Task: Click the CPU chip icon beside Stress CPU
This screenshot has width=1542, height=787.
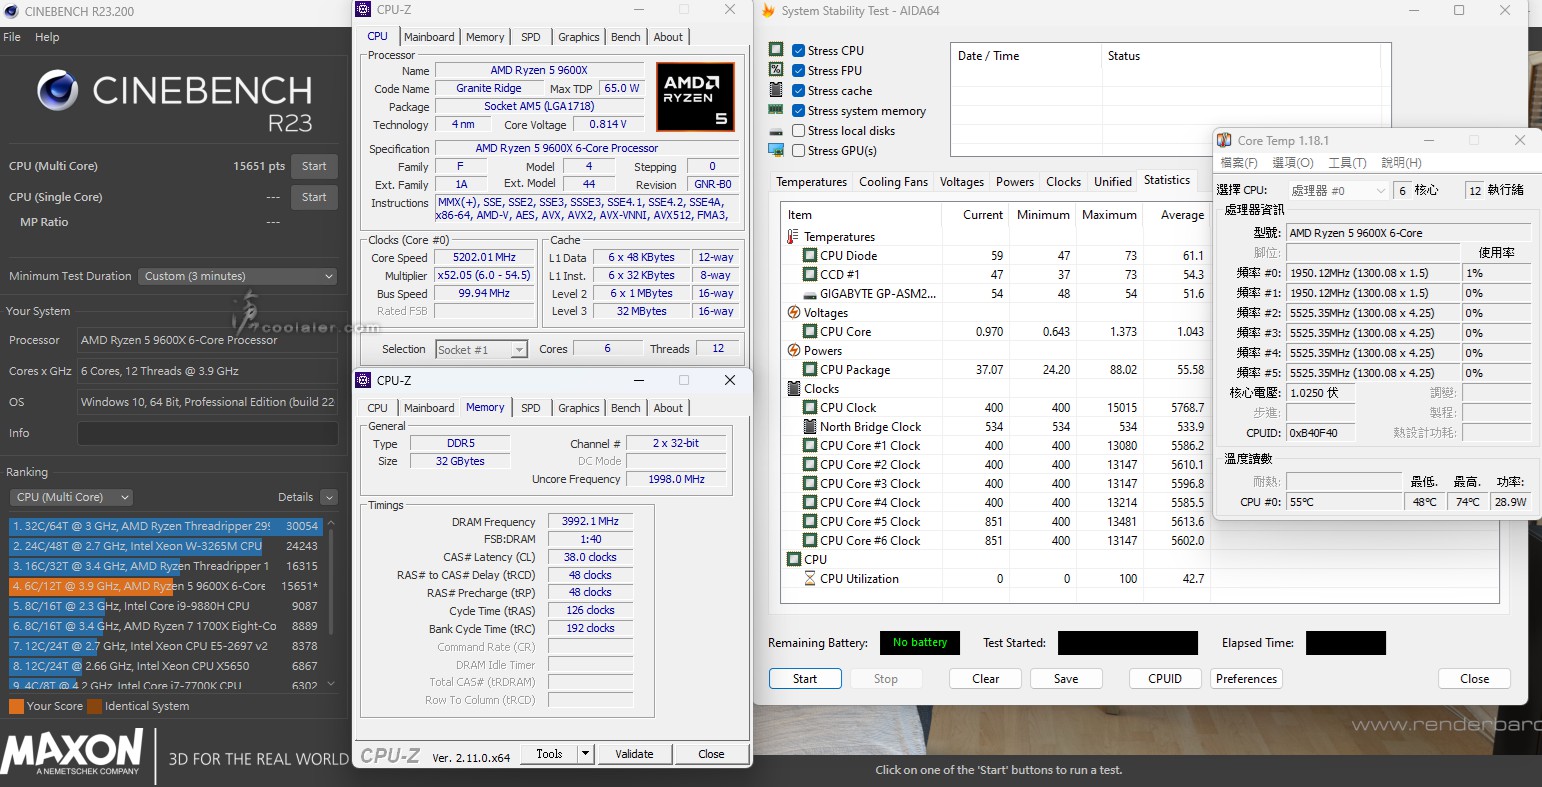Action: [x=776, y=50]
